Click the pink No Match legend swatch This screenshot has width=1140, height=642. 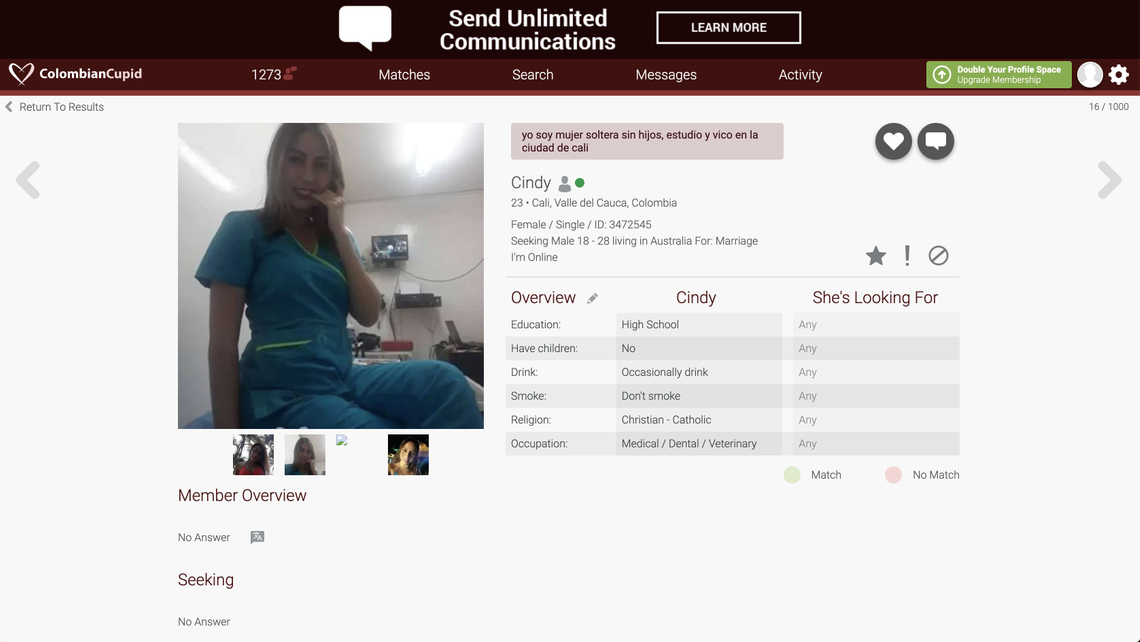(x=893, y=475)
